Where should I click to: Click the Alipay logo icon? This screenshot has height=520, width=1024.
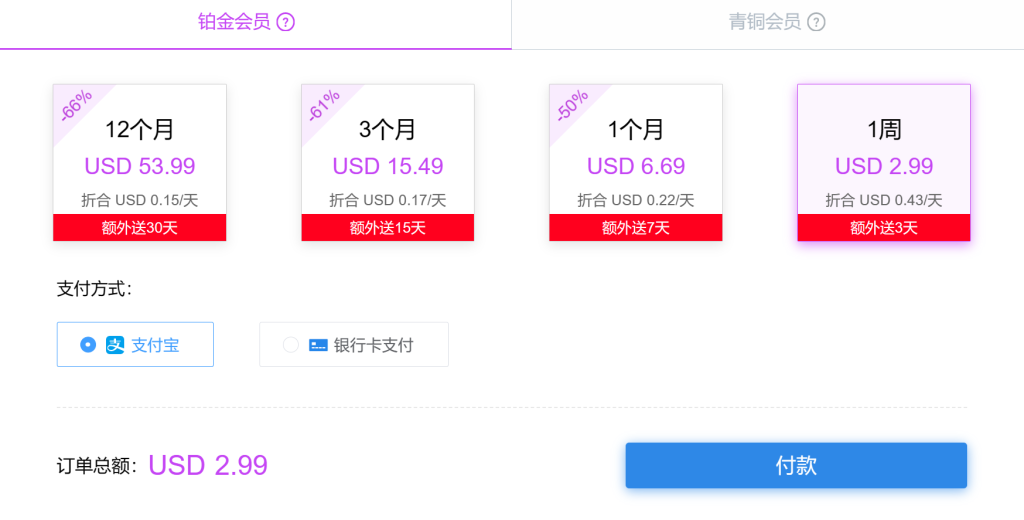click(x=115, y=345)
